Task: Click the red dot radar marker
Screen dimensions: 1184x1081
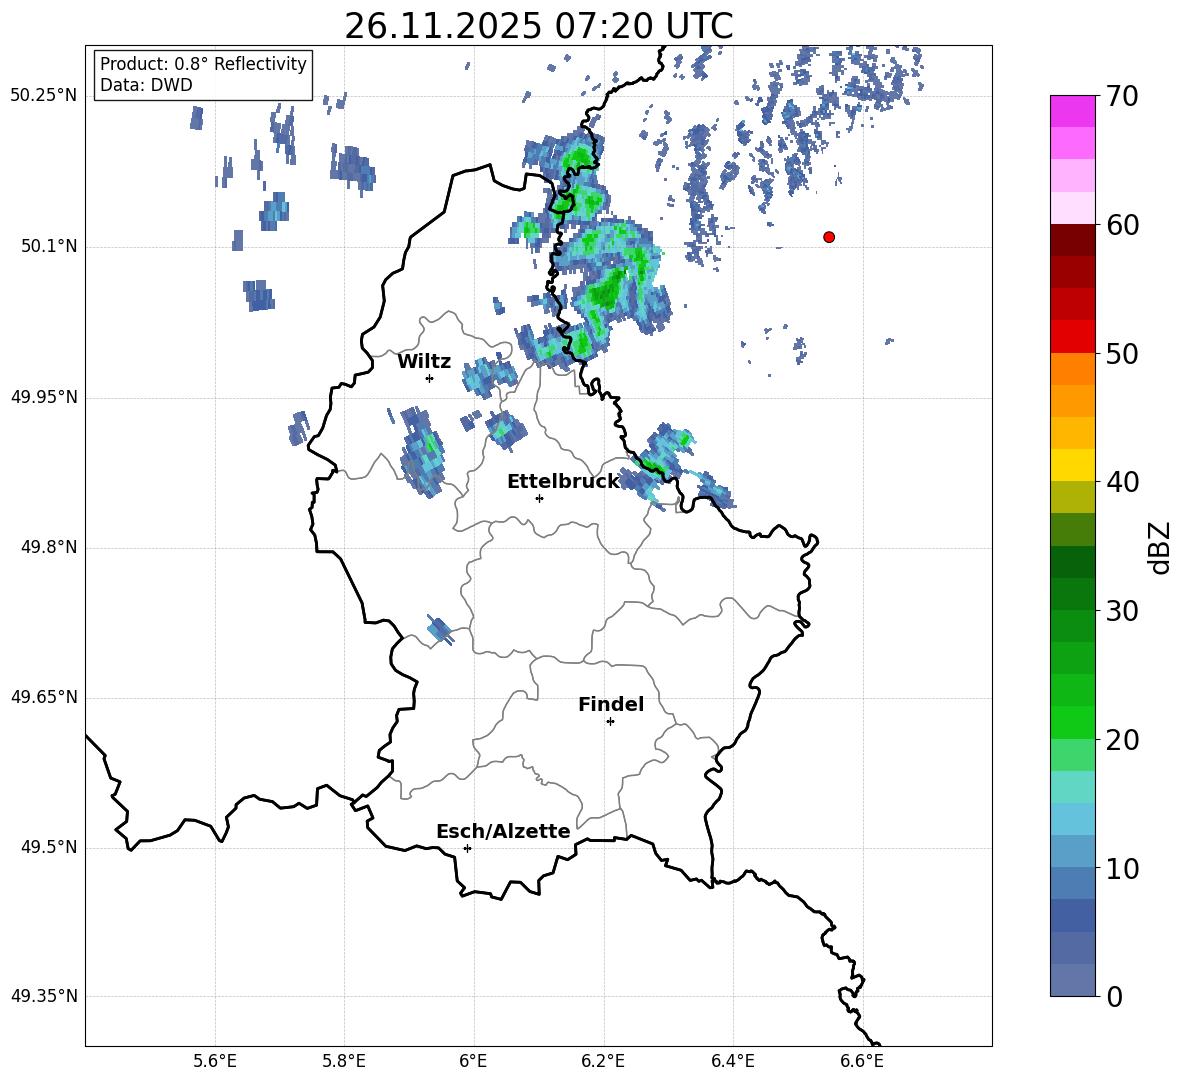Action: point(829,237)
